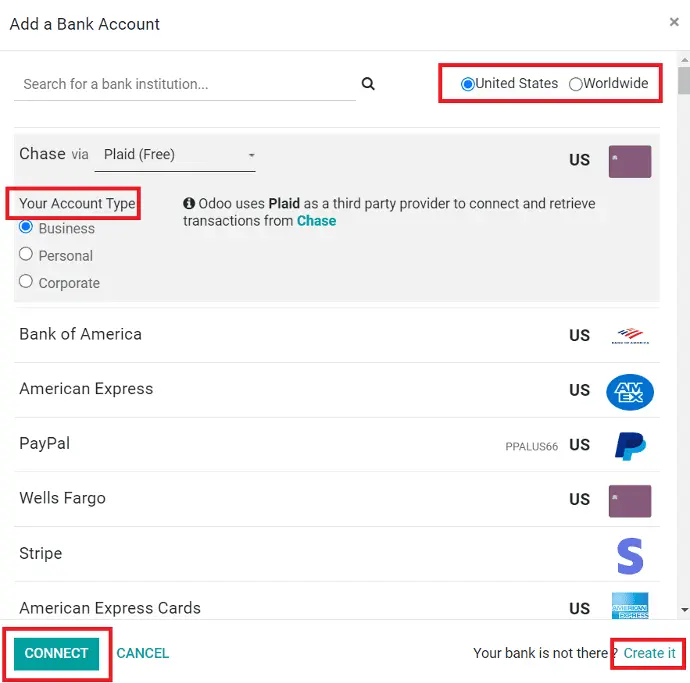This screenshot has height=683, width=690.
Task: Click the CONNECT button
Action: click(56, 654)
